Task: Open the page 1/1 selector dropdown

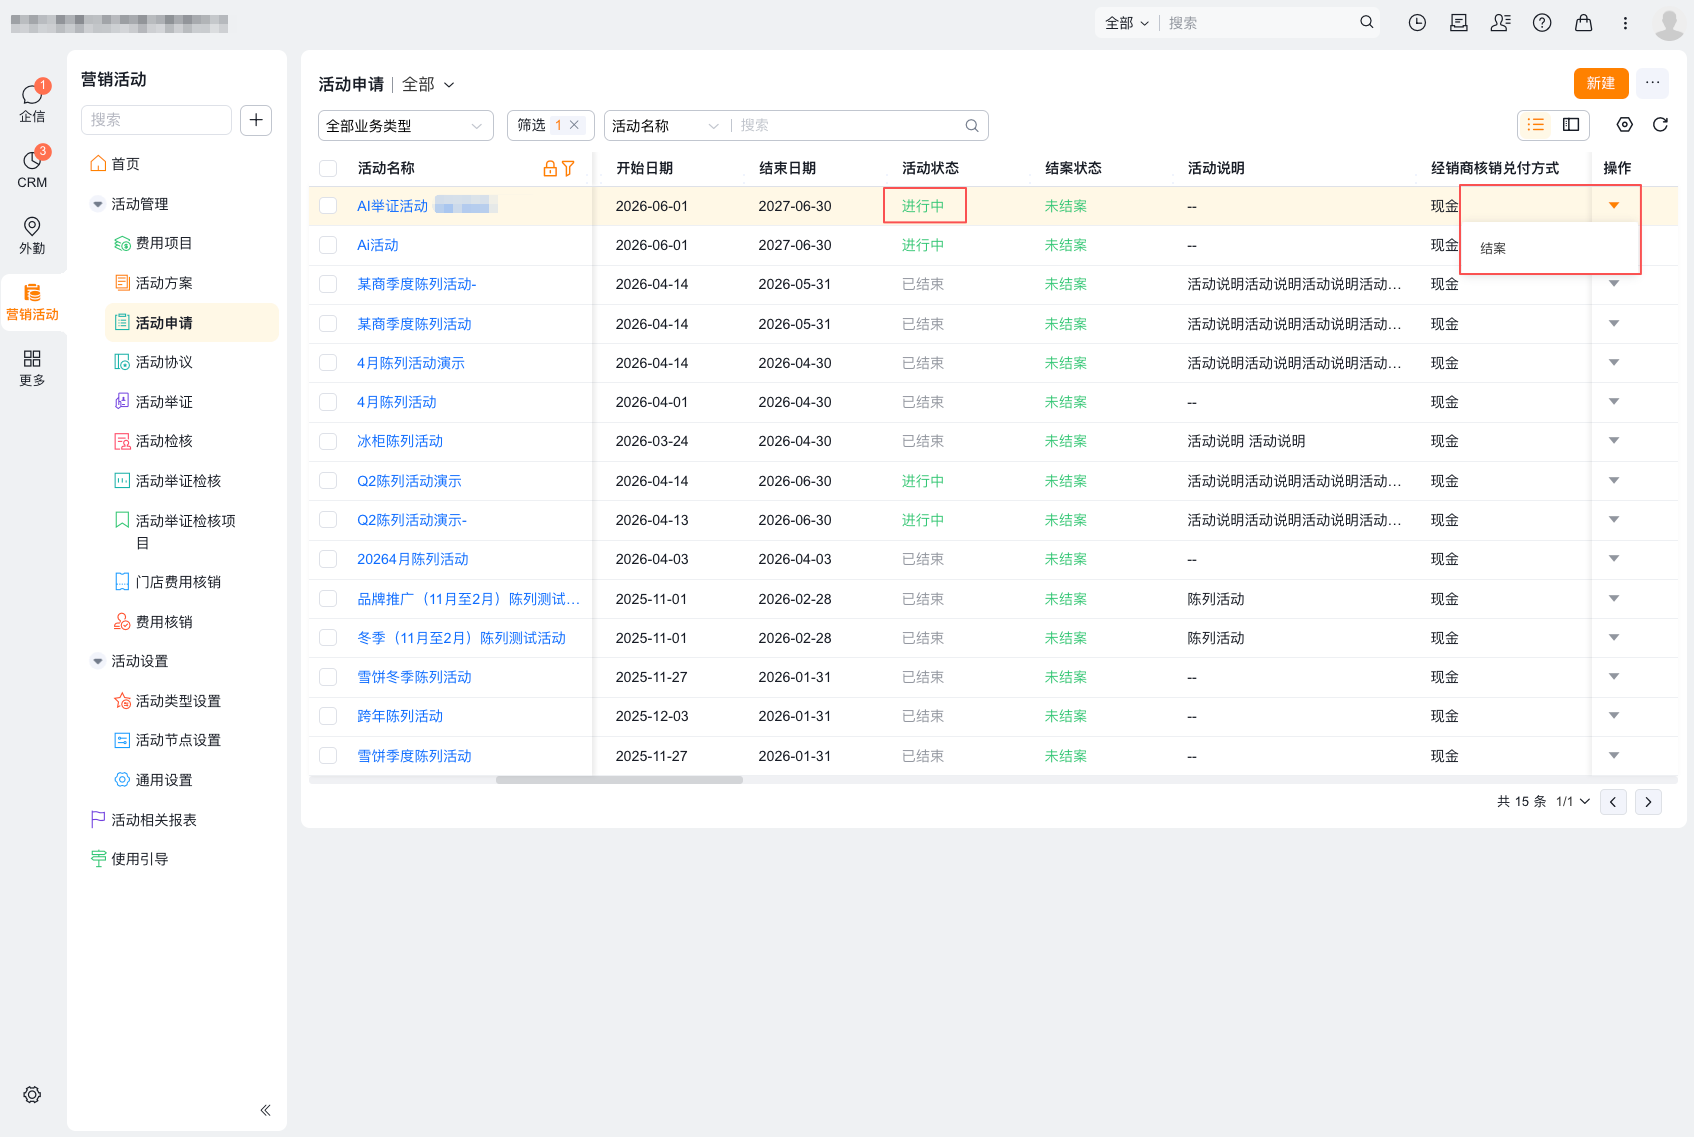Action: pos(1573,802)
